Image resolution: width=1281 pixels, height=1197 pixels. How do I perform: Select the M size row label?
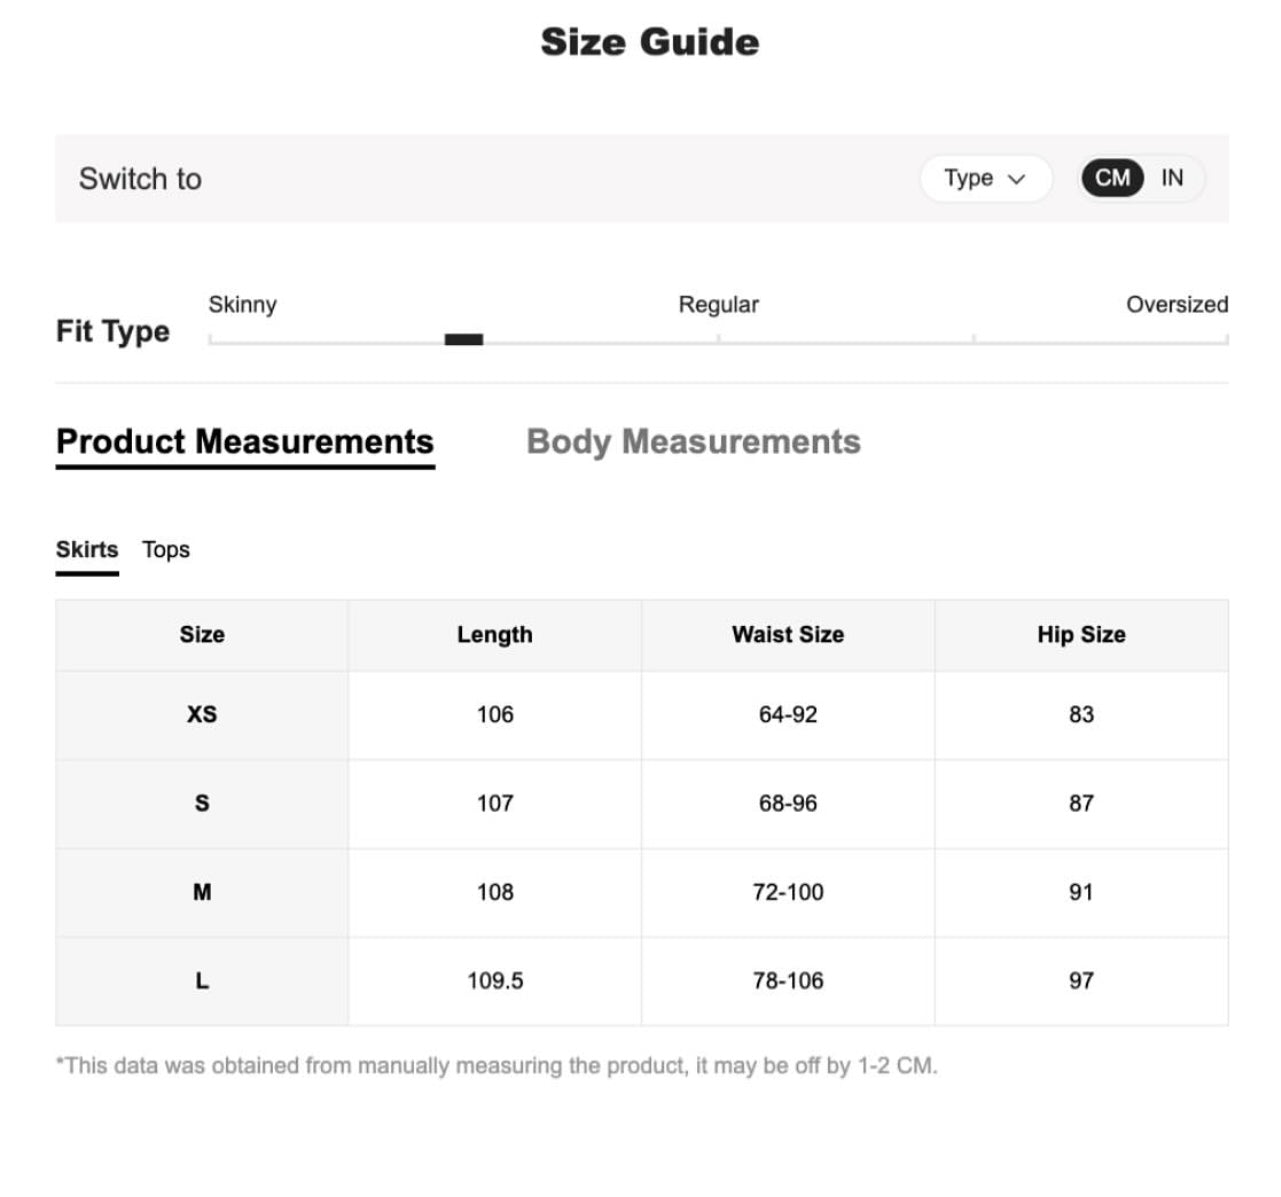click(202, 893)
